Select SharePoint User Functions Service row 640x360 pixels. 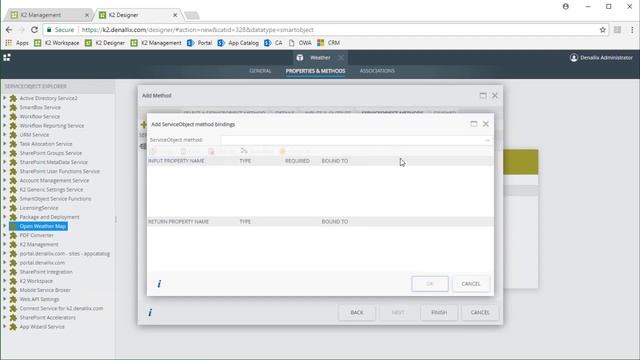click(59, 171)
